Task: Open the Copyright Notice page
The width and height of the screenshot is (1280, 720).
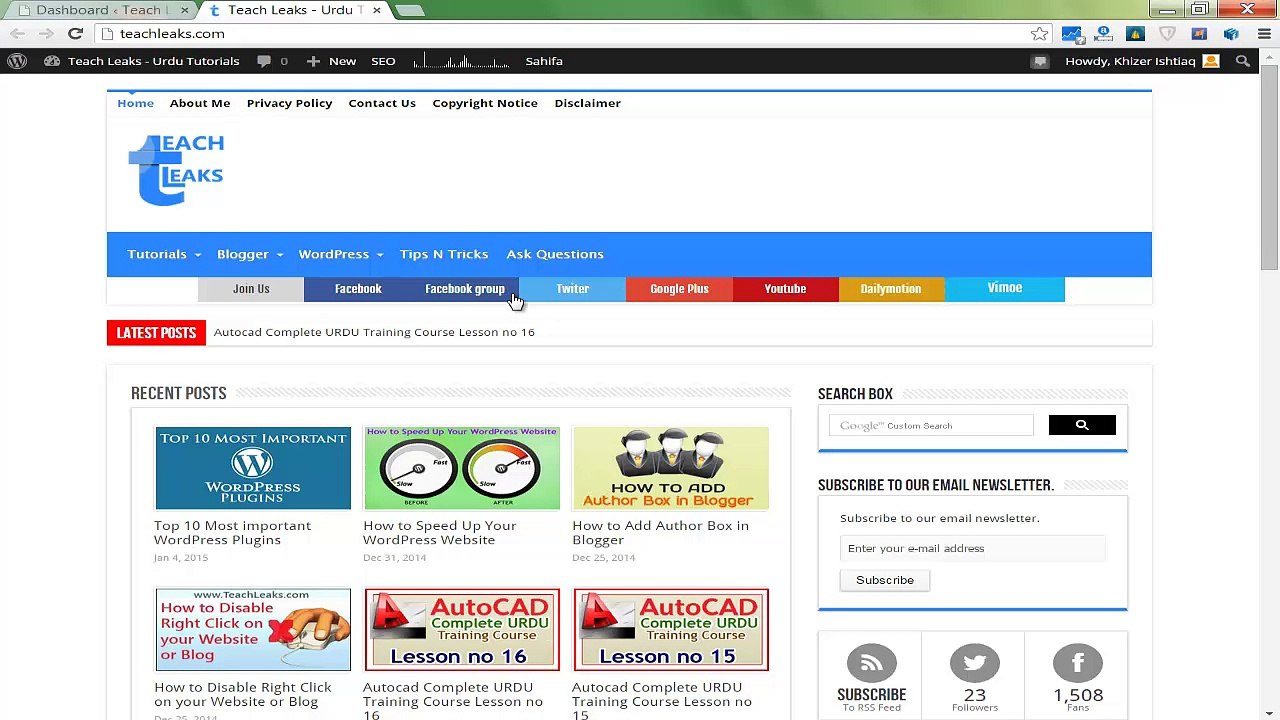Action: [x=485, y=103]
